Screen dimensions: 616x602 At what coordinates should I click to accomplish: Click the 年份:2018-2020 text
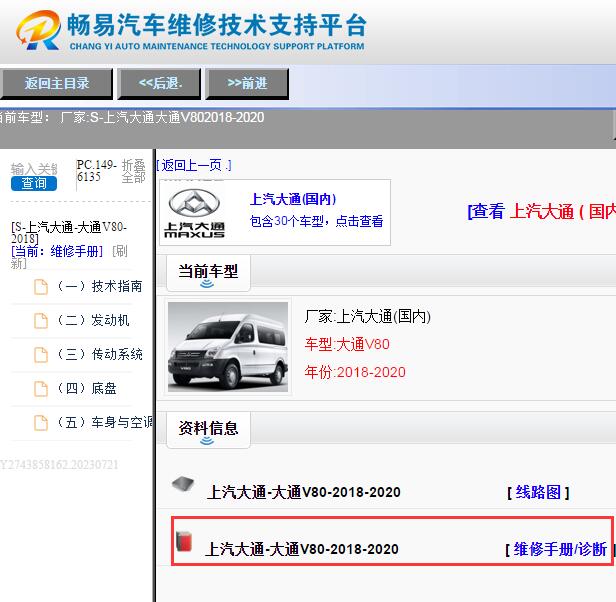coord(355,372)
